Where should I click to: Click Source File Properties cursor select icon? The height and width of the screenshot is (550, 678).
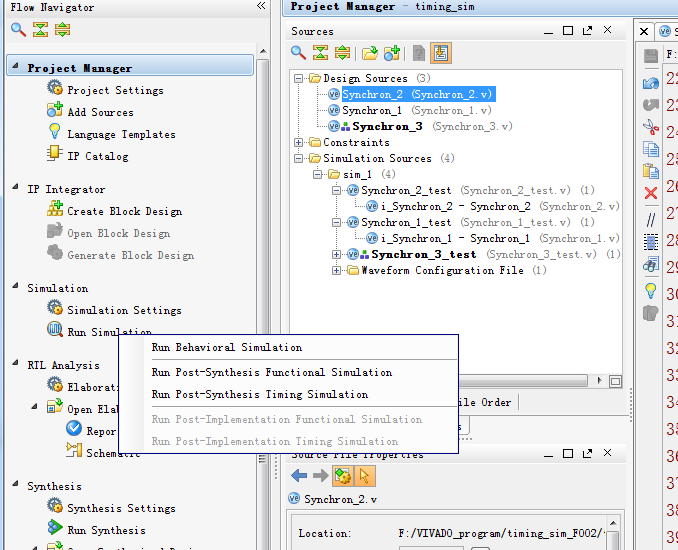click(x=365, y=476)
